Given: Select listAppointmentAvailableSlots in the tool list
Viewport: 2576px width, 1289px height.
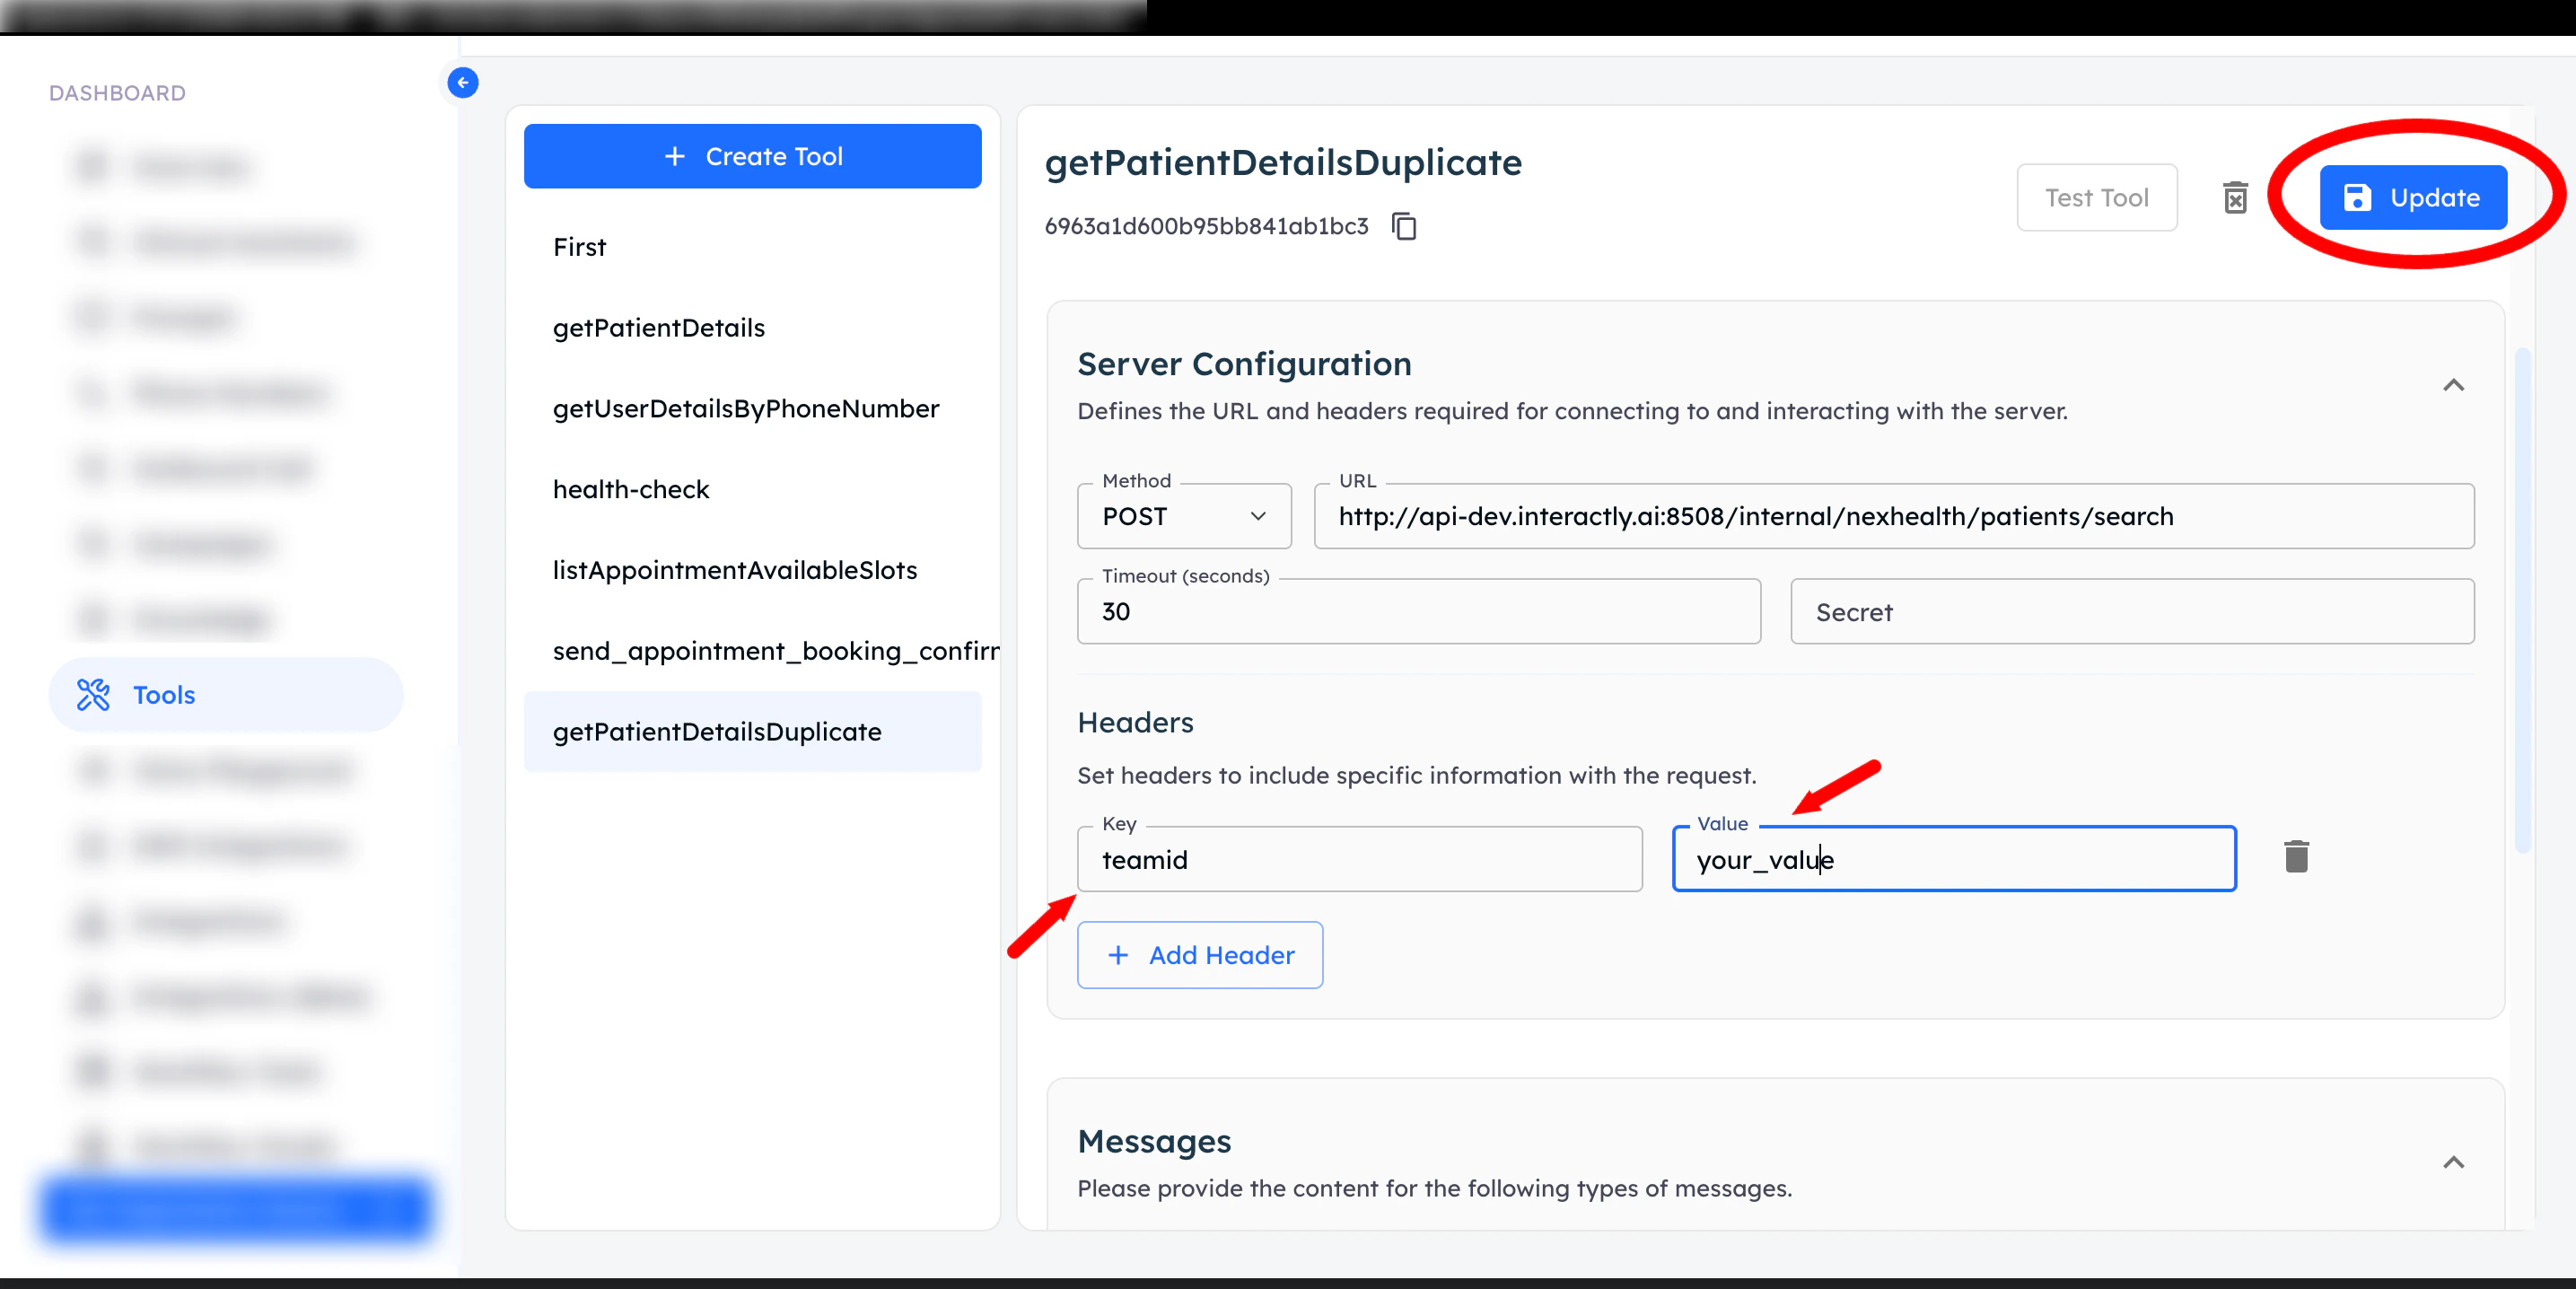Looking at the screenshot, I should [734, 570].
